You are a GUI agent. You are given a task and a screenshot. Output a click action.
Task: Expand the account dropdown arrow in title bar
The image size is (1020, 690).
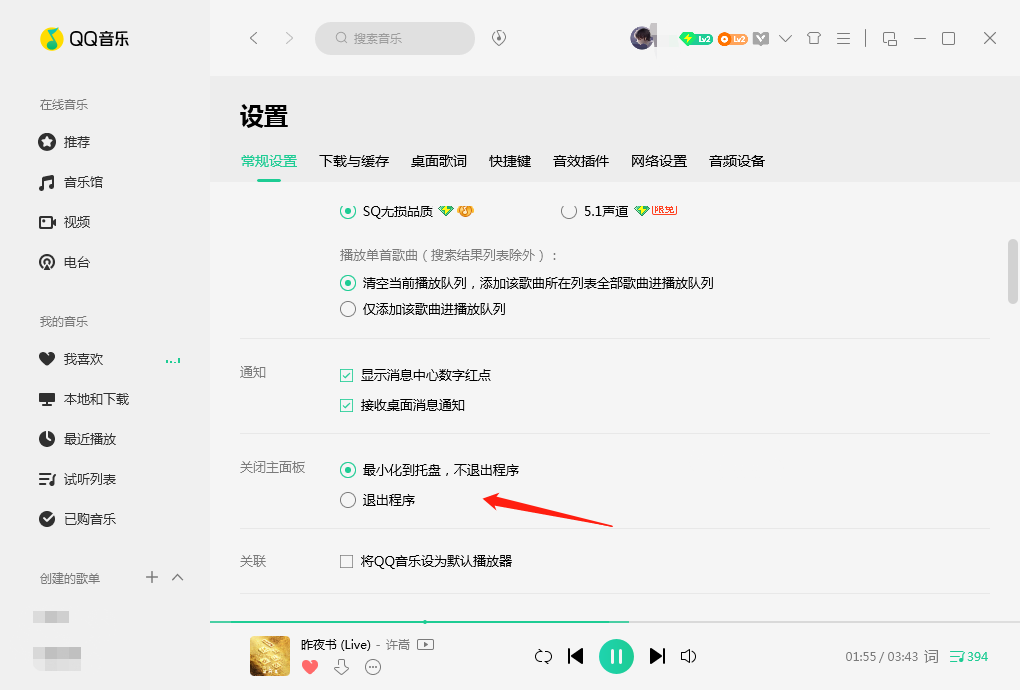[785, 38]
